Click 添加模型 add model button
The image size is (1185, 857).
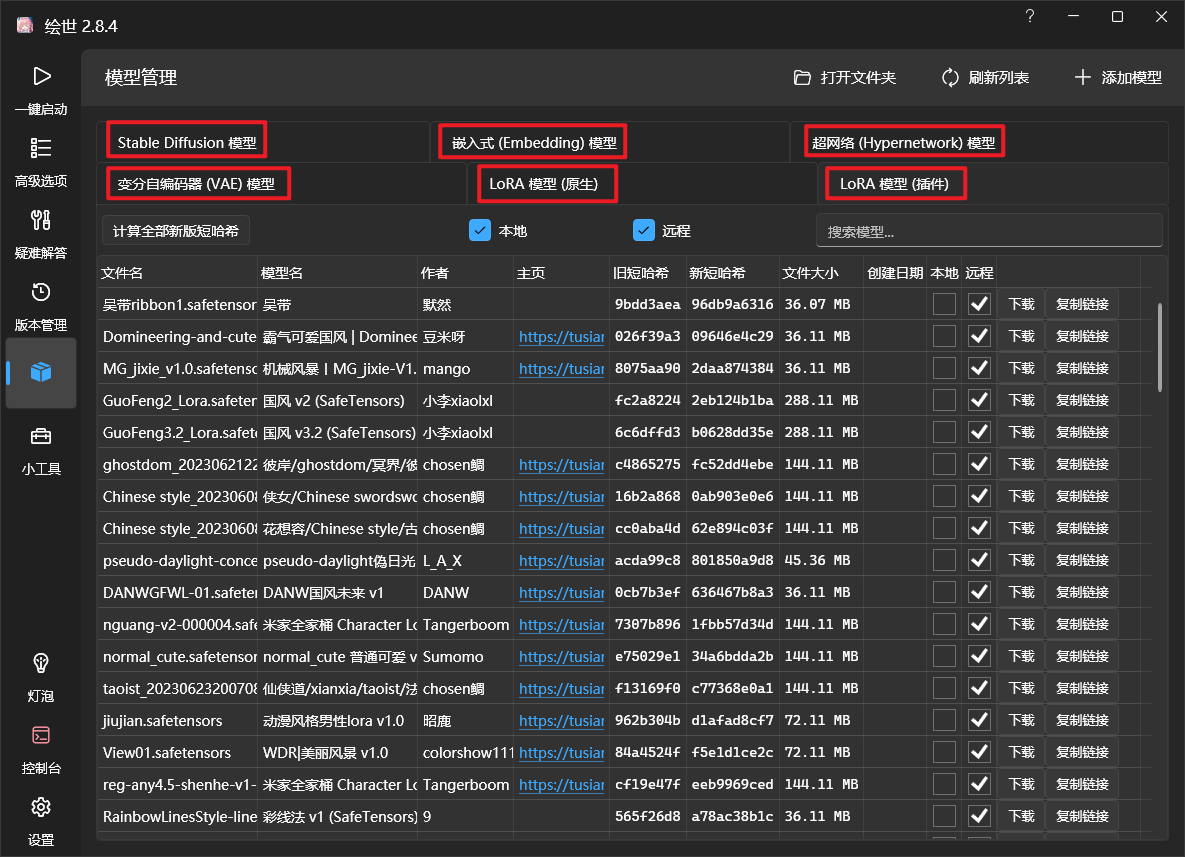coord(1118,77)
